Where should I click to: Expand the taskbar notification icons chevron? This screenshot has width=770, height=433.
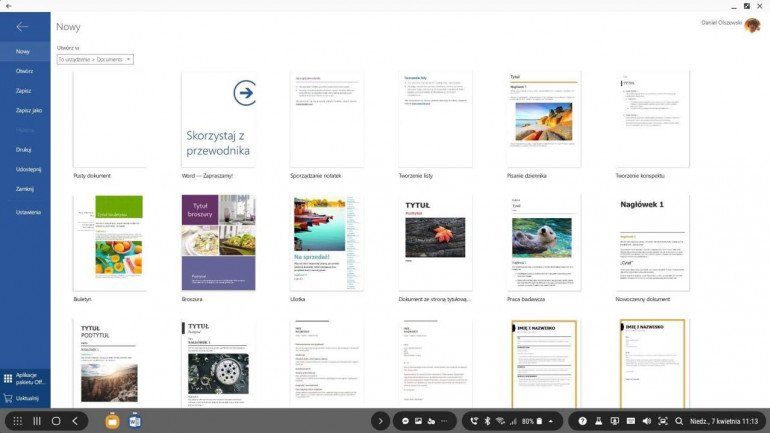(379, 421)
